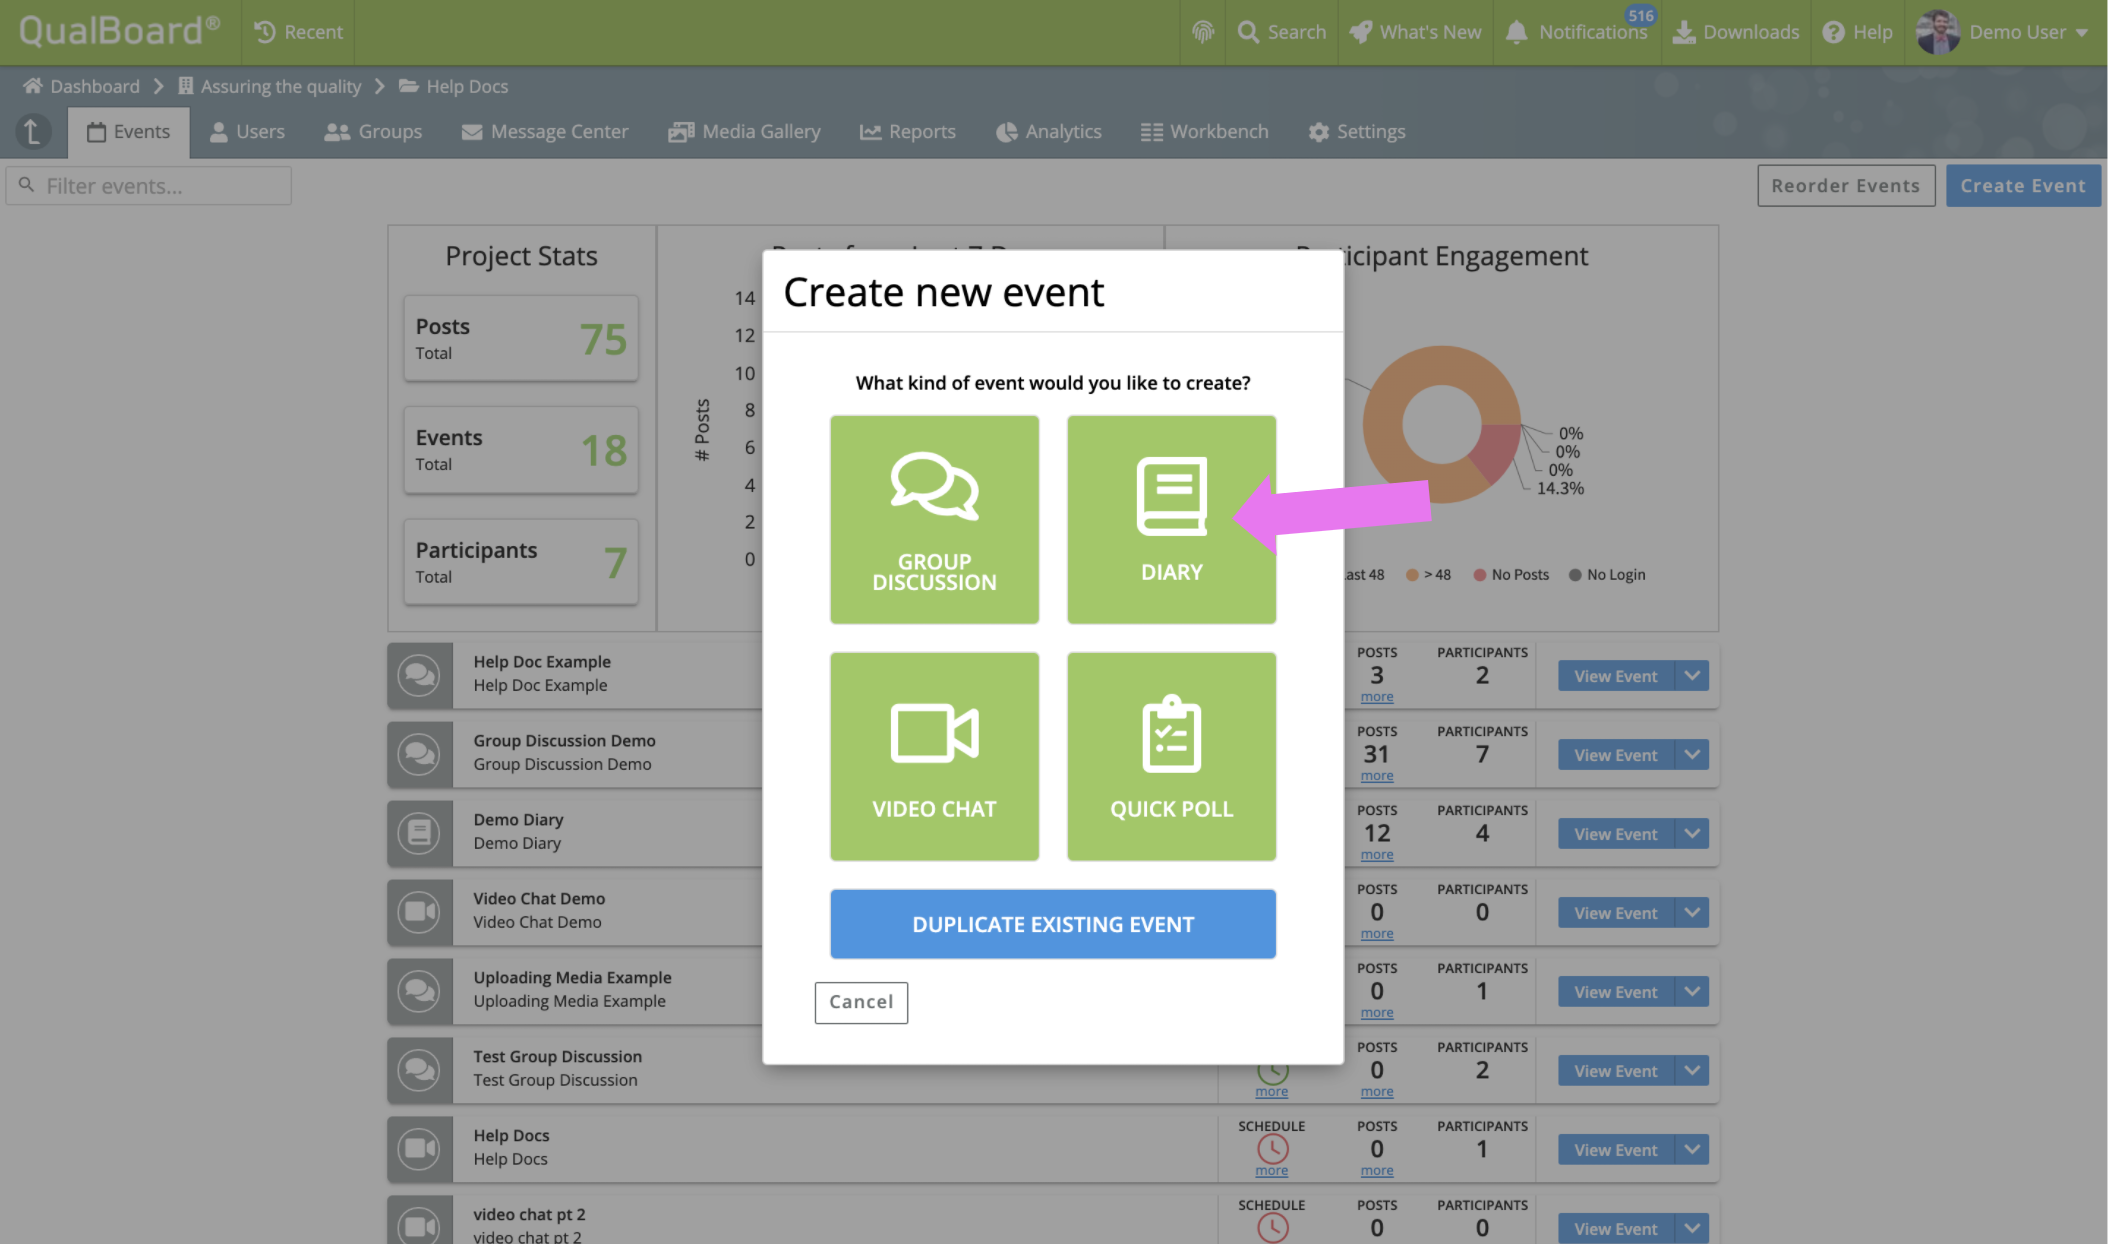Screen dimensions: 2110x1244
Task: Switch to the Media Gallery tab
Action: 744,131
